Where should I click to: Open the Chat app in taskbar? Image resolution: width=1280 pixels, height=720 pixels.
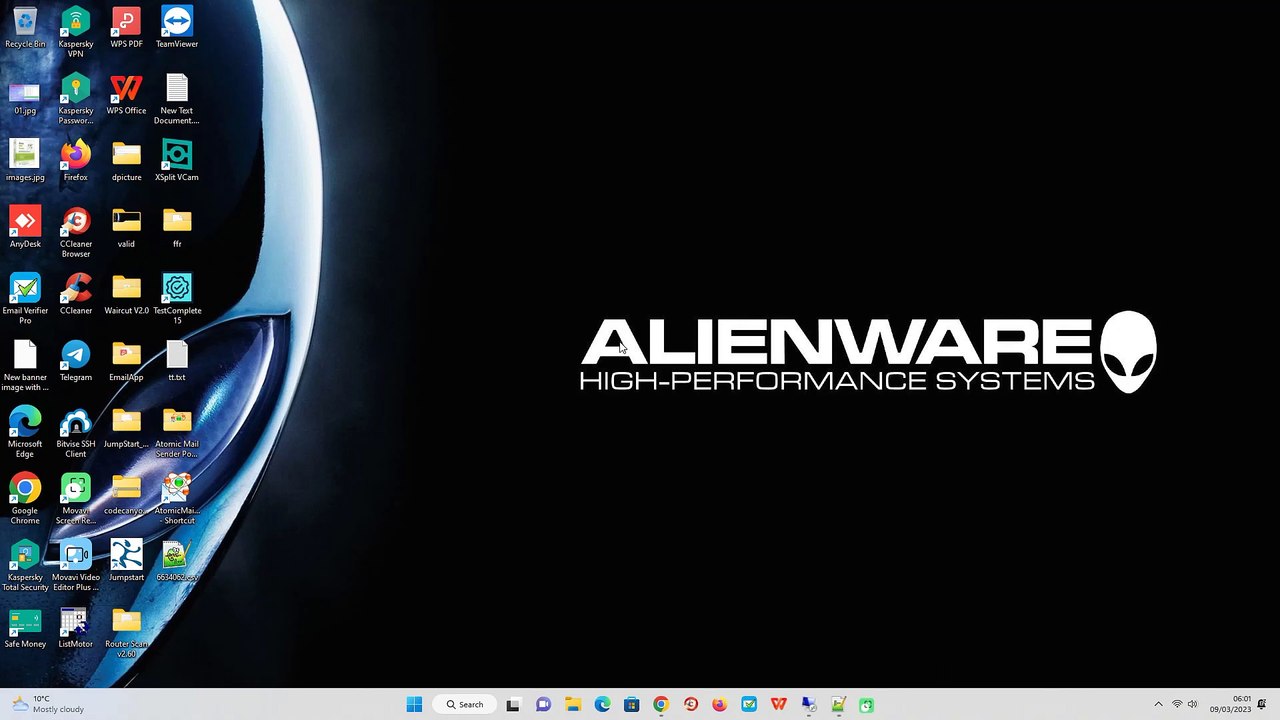pos(543,704)
